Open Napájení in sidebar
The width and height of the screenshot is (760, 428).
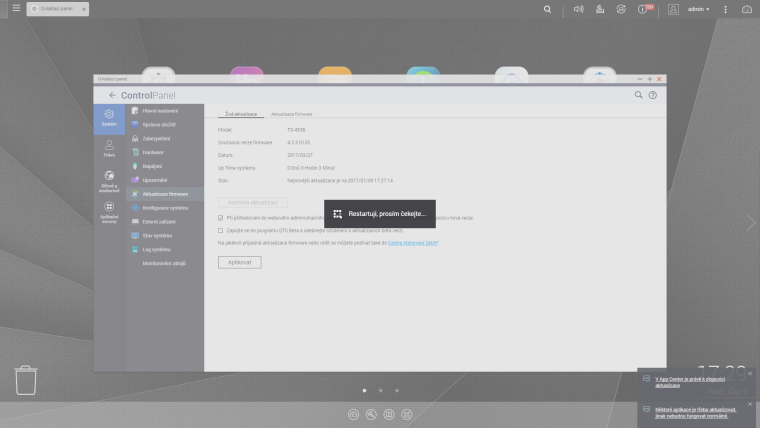click(165, 166)
